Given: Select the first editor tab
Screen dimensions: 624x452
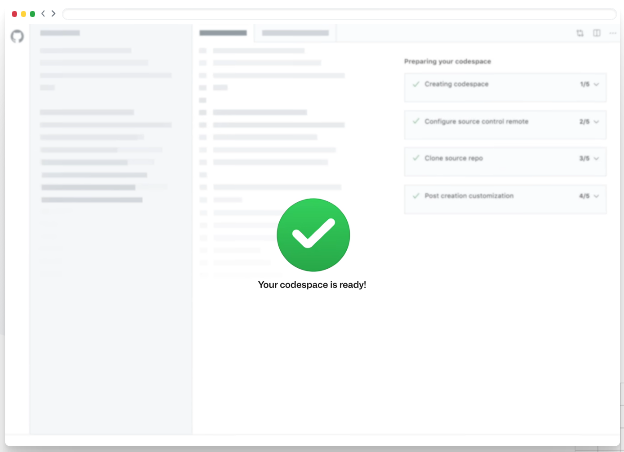Looking at the screenshot, I should [x=223, y=33].
